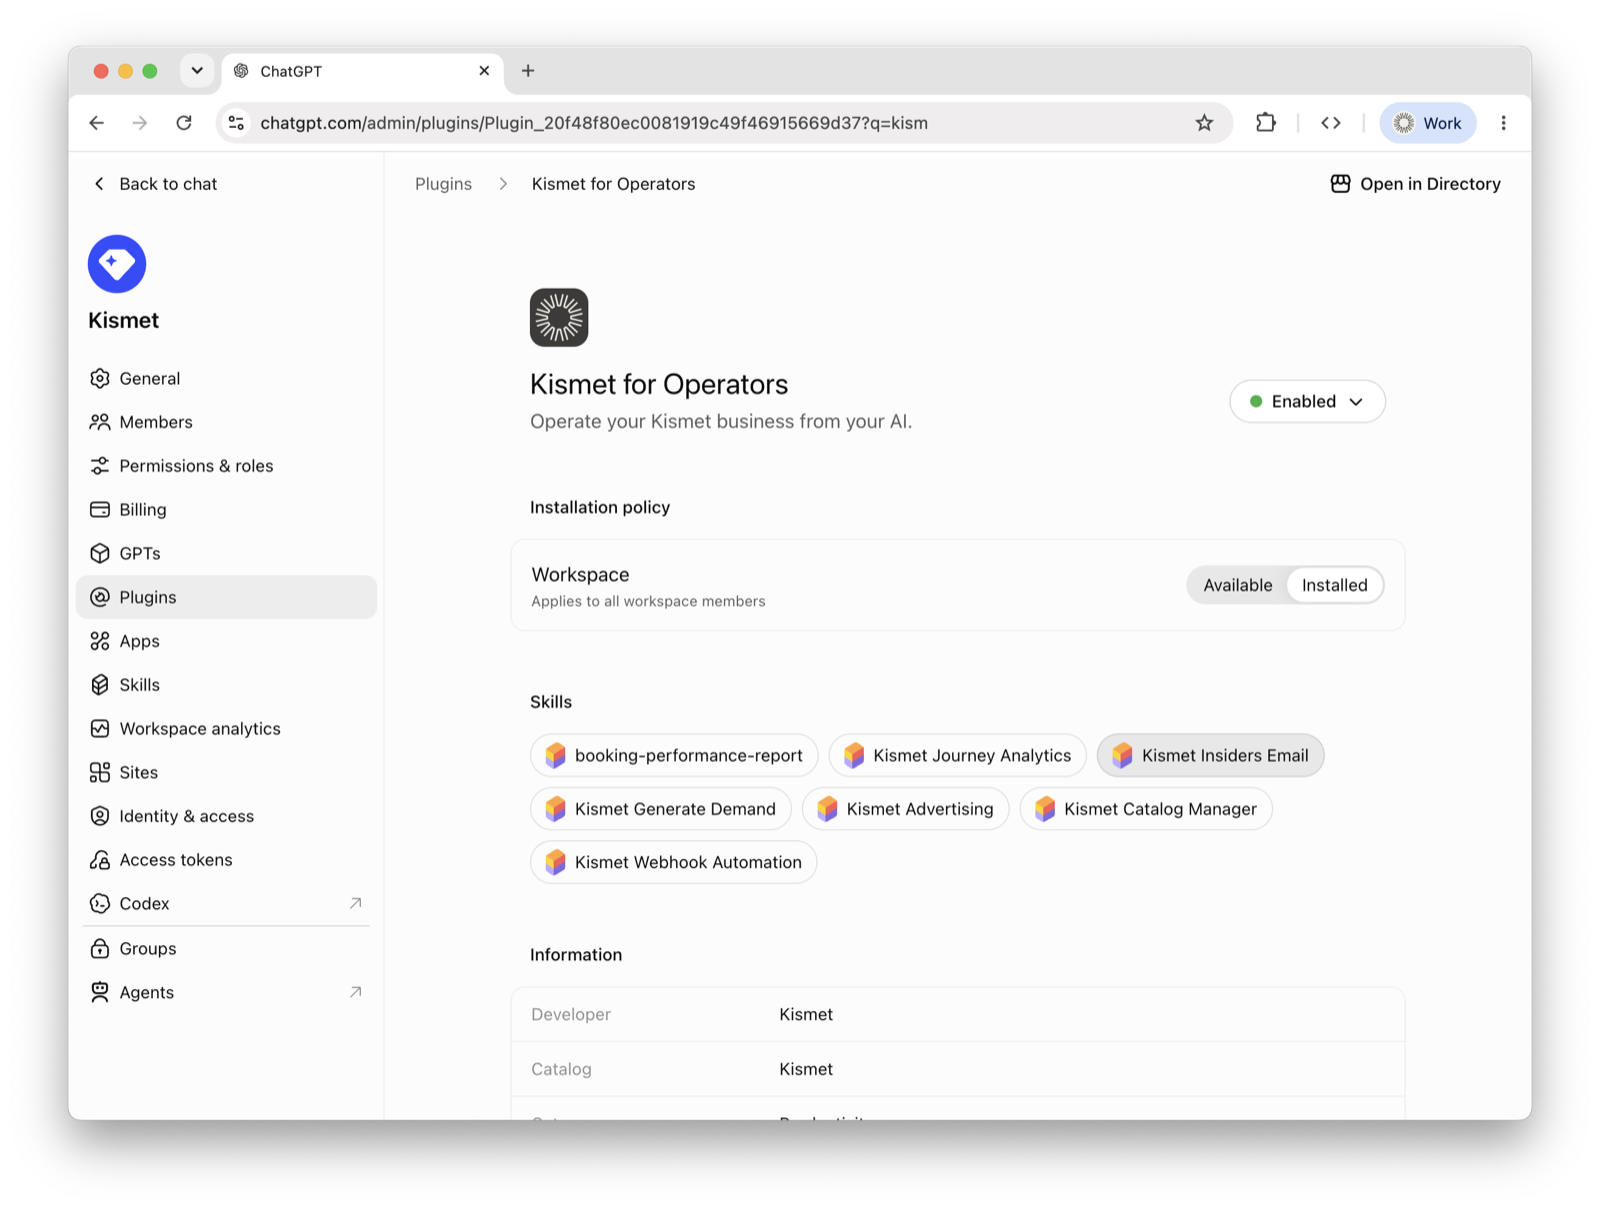Click the Identity & access shield icon

click(100, 816)
